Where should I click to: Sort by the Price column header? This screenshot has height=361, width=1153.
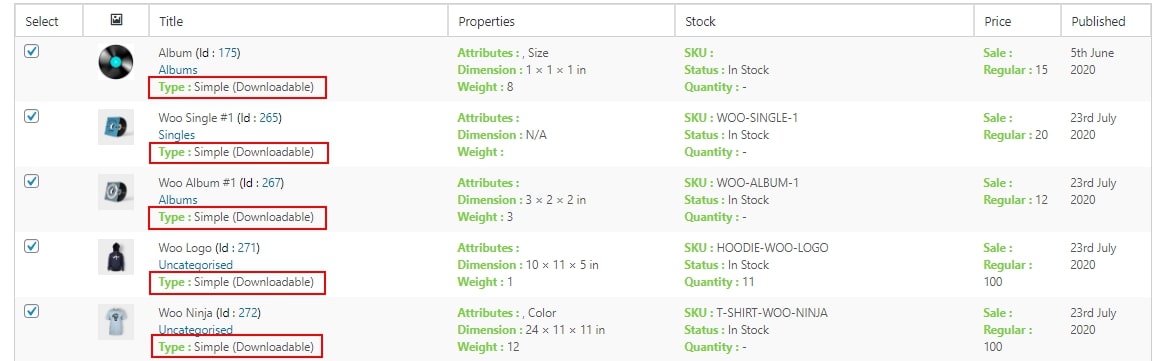[x=998, y=21]
